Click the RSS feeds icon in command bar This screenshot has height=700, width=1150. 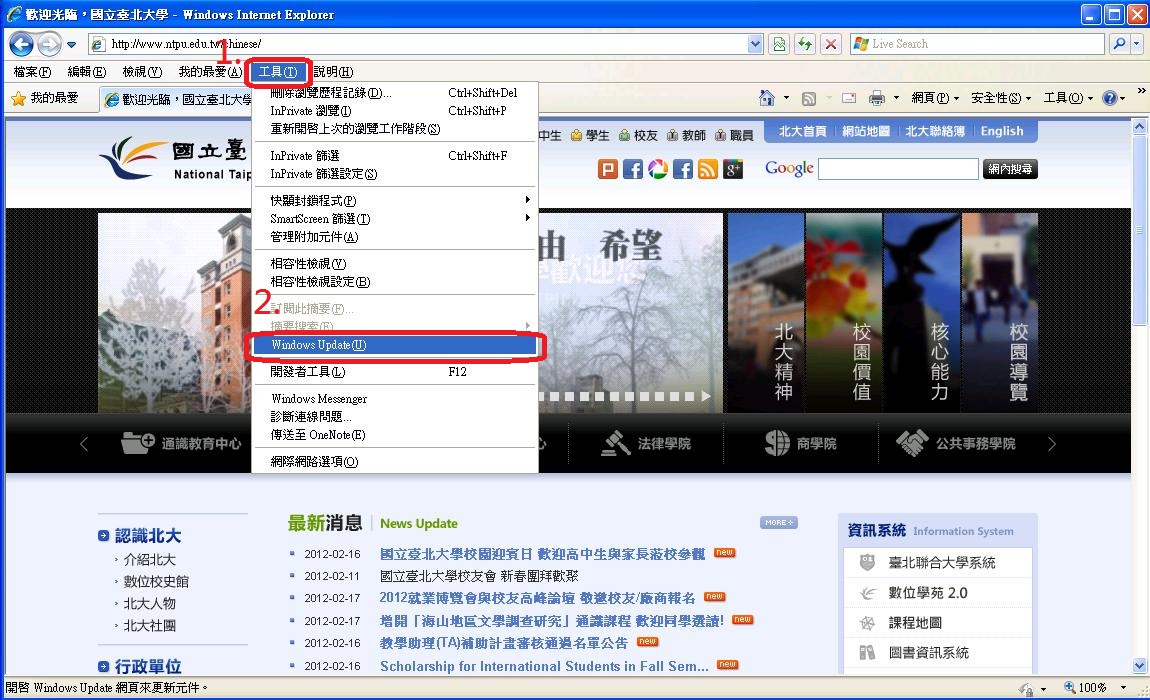click(809, 98)
